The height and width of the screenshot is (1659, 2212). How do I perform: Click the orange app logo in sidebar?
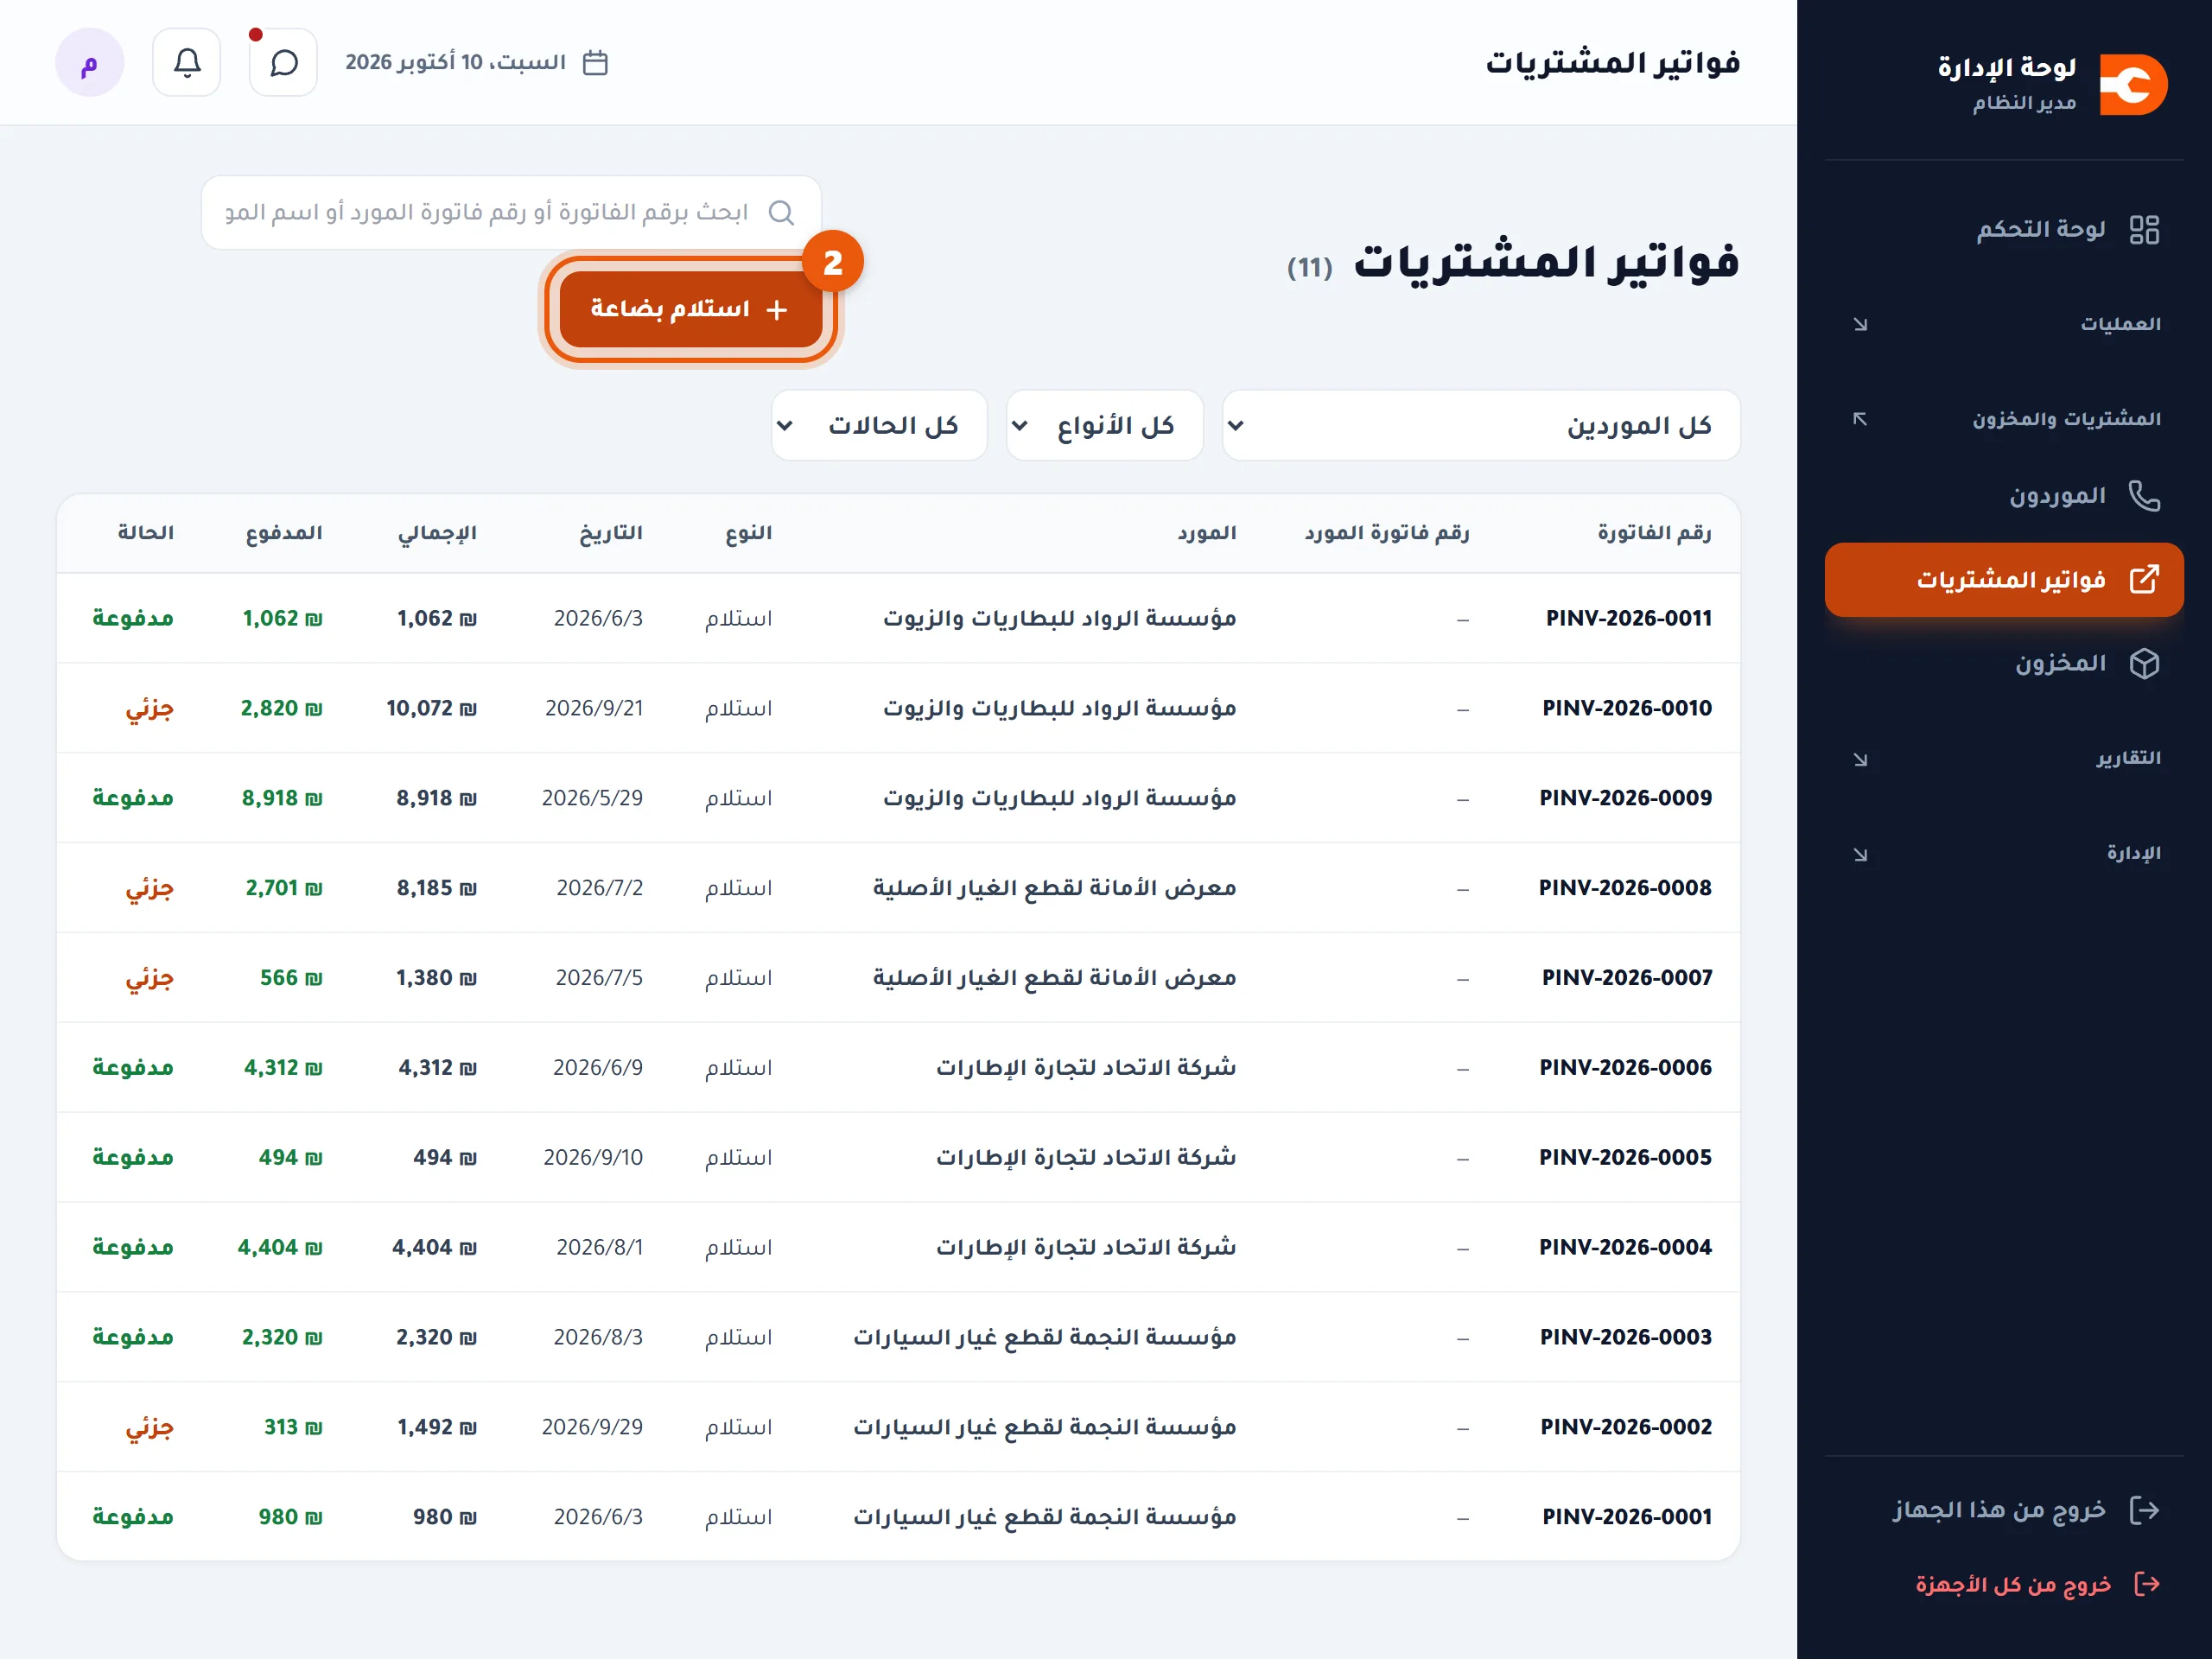pyautogui.click(x=2133, y=85)
